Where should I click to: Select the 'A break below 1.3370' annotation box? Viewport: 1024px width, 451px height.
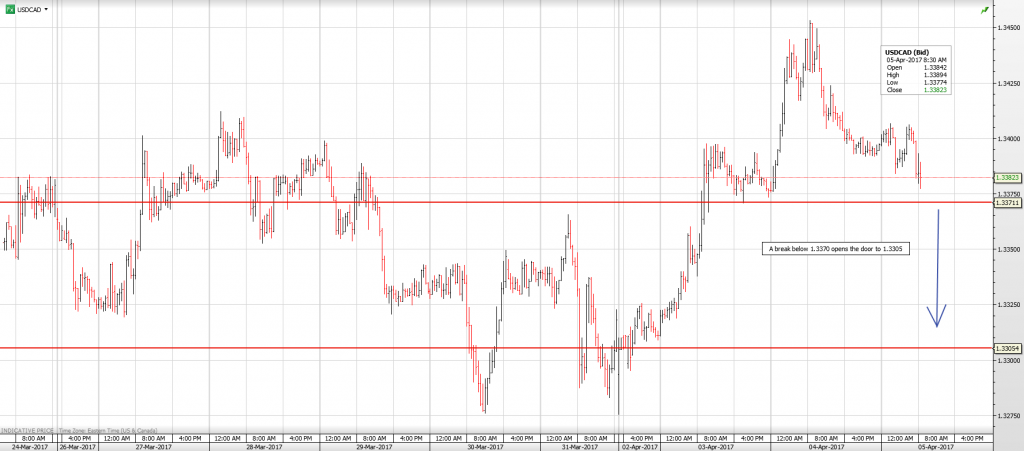(835, 247)
